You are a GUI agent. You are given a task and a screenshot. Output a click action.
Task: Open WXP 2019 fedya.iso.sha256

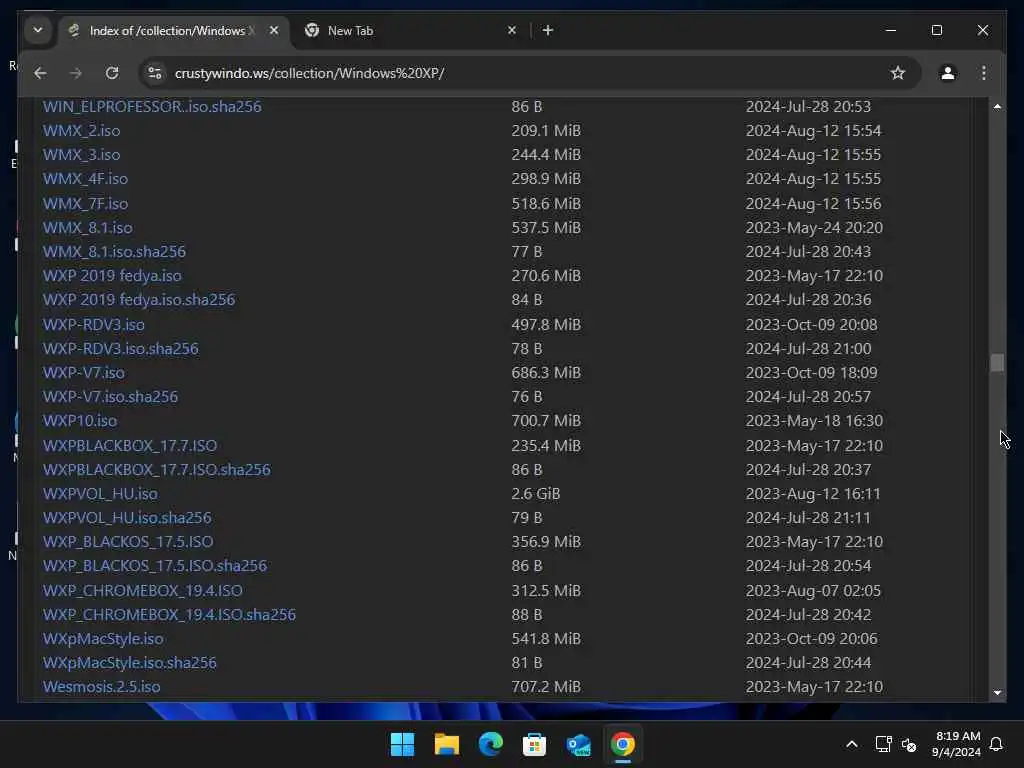[139, 300]
